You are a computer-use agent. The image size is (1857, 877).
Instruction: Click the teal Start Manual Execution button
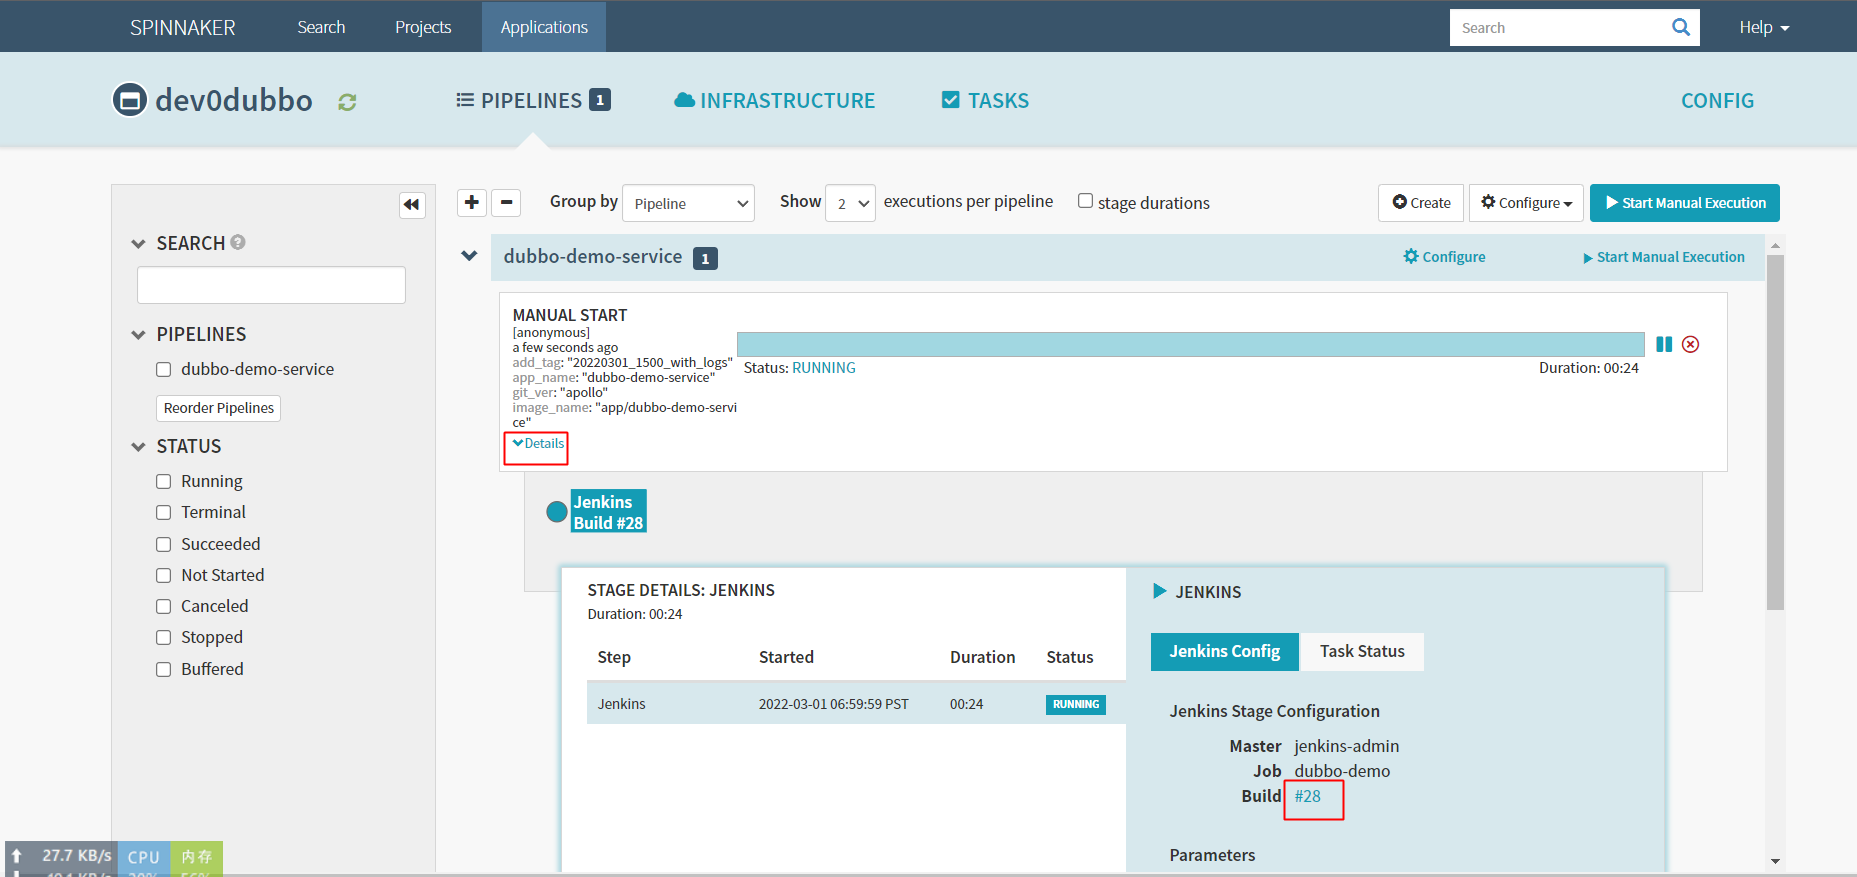pos(1685,203)
